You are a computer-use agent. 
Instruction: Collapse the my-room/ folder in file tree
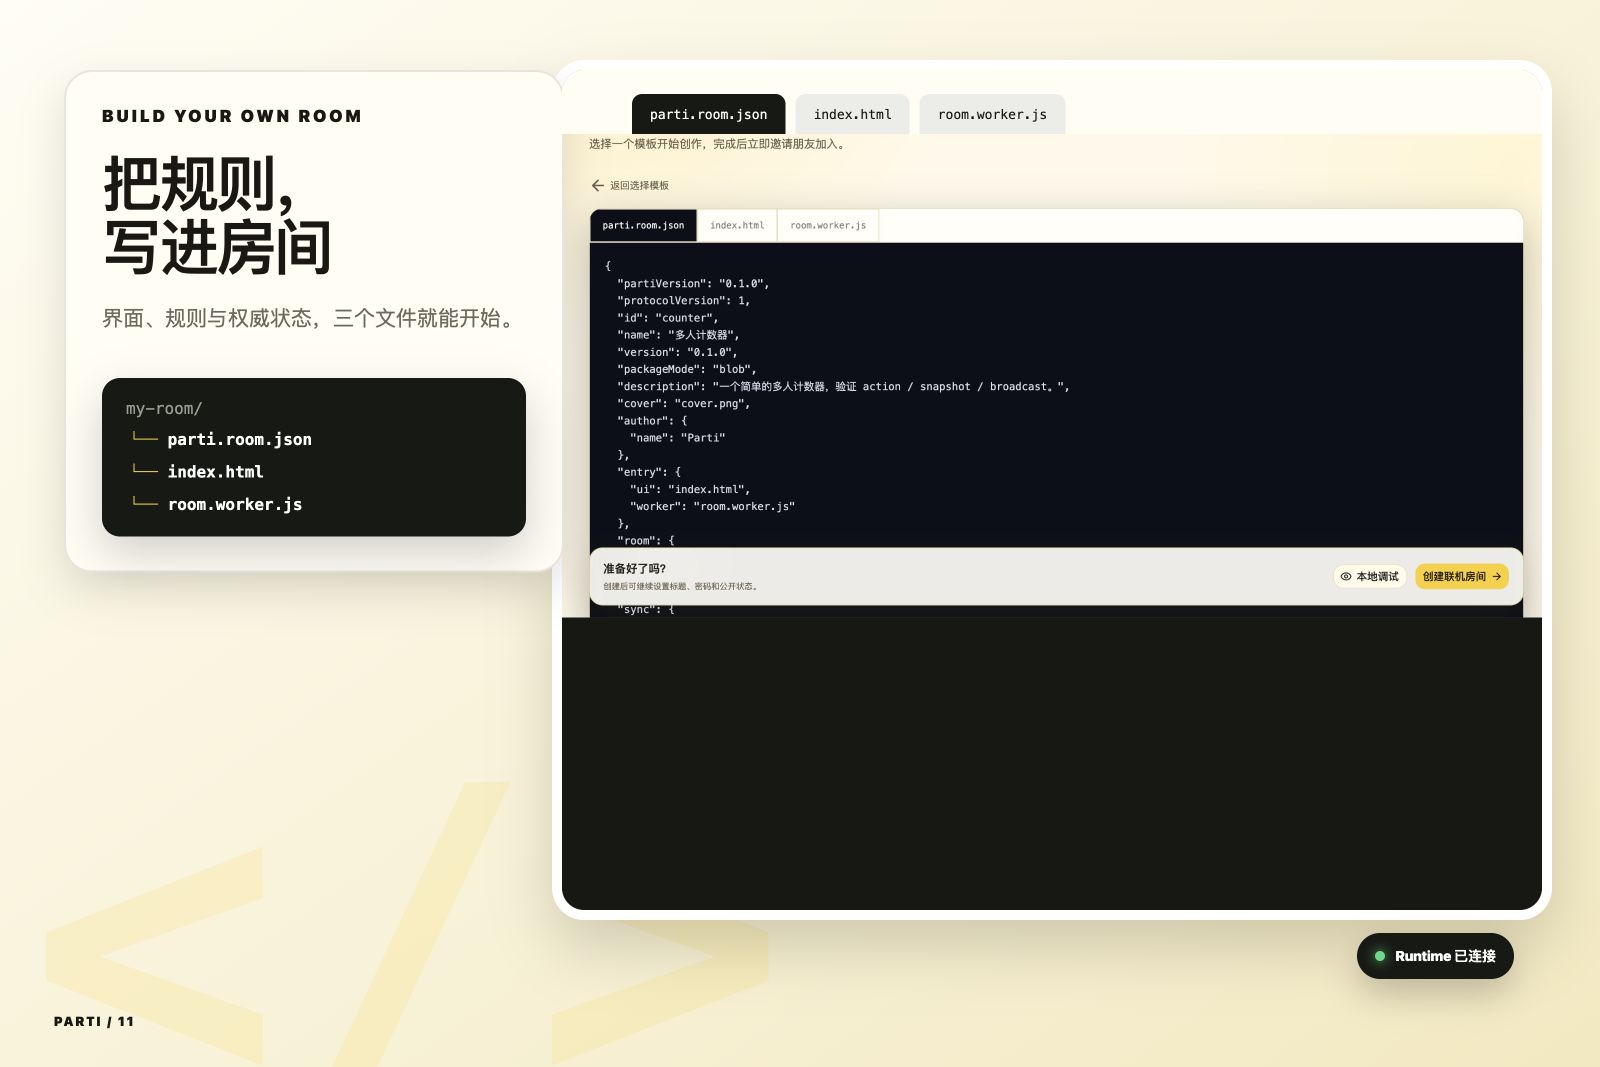(x=164, y=409)
